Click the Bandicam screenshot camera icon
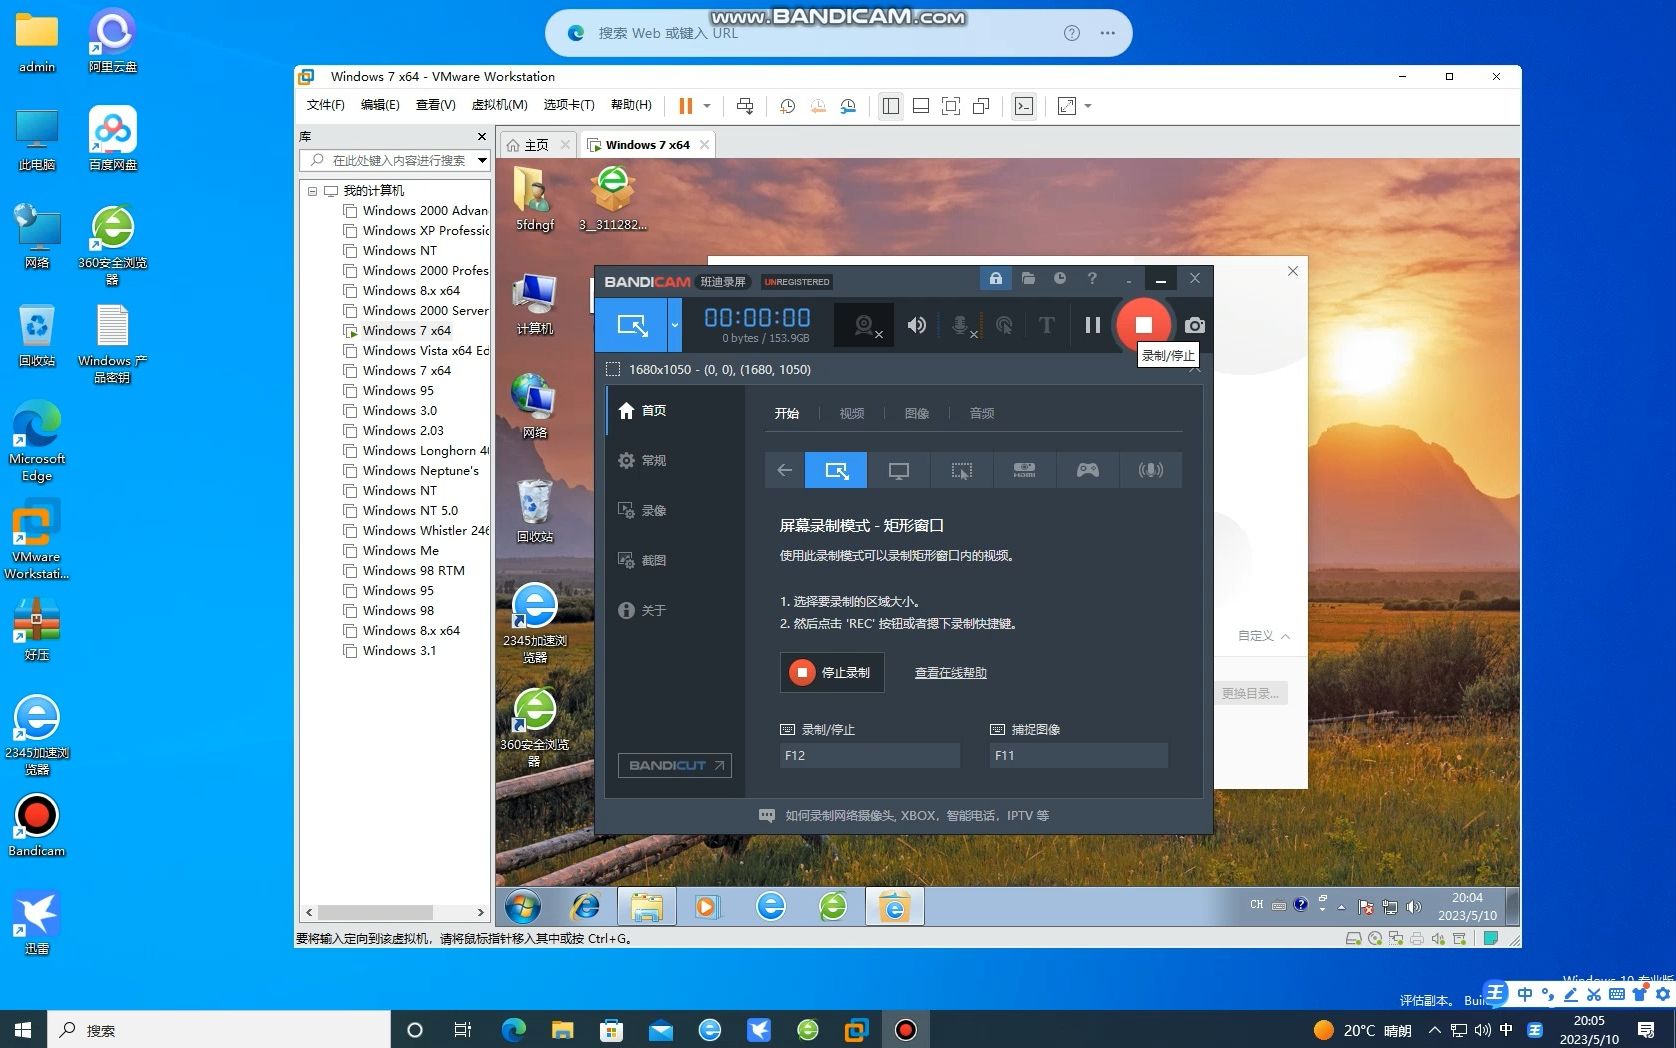 pos(1194,325)
